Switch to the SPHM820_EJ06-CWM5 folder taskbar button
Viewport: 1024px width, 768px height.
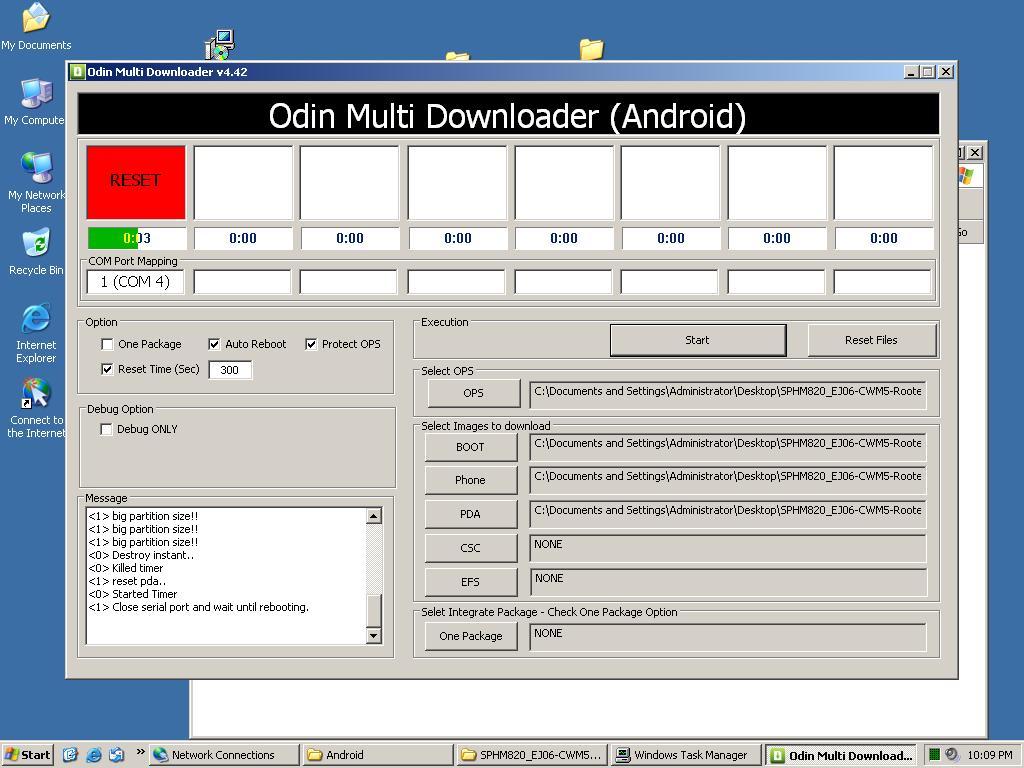click(x=532, y=755)
